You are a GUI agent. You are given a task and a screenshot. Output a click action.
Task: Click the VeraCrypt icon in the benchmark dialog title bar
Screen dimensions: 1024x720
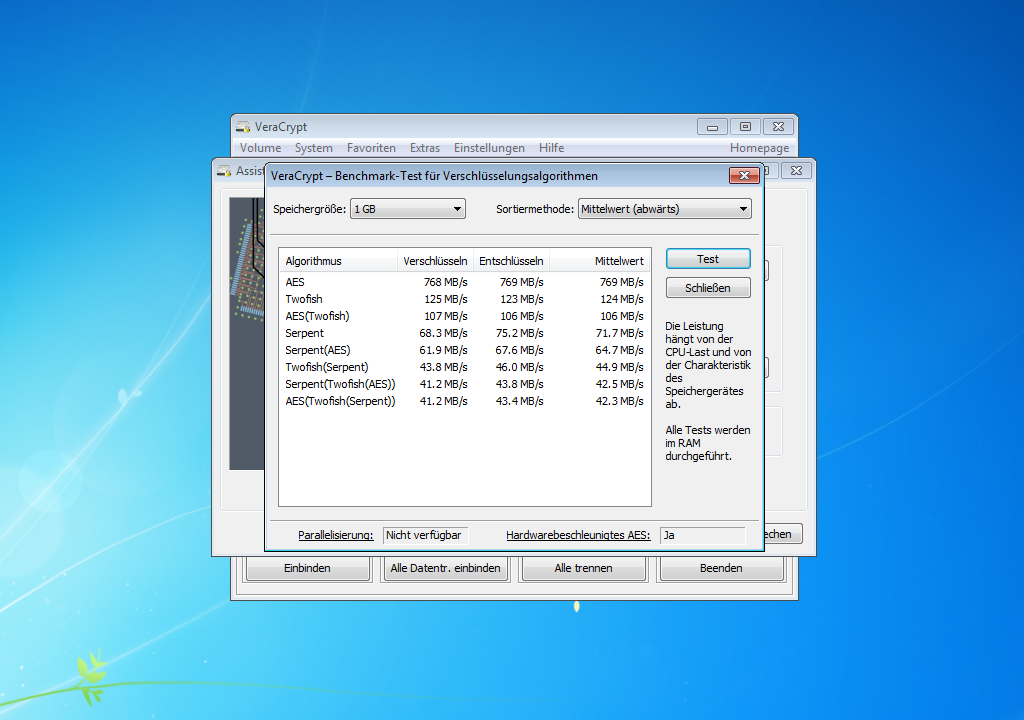pyautogui.click(x=272, y=175)
